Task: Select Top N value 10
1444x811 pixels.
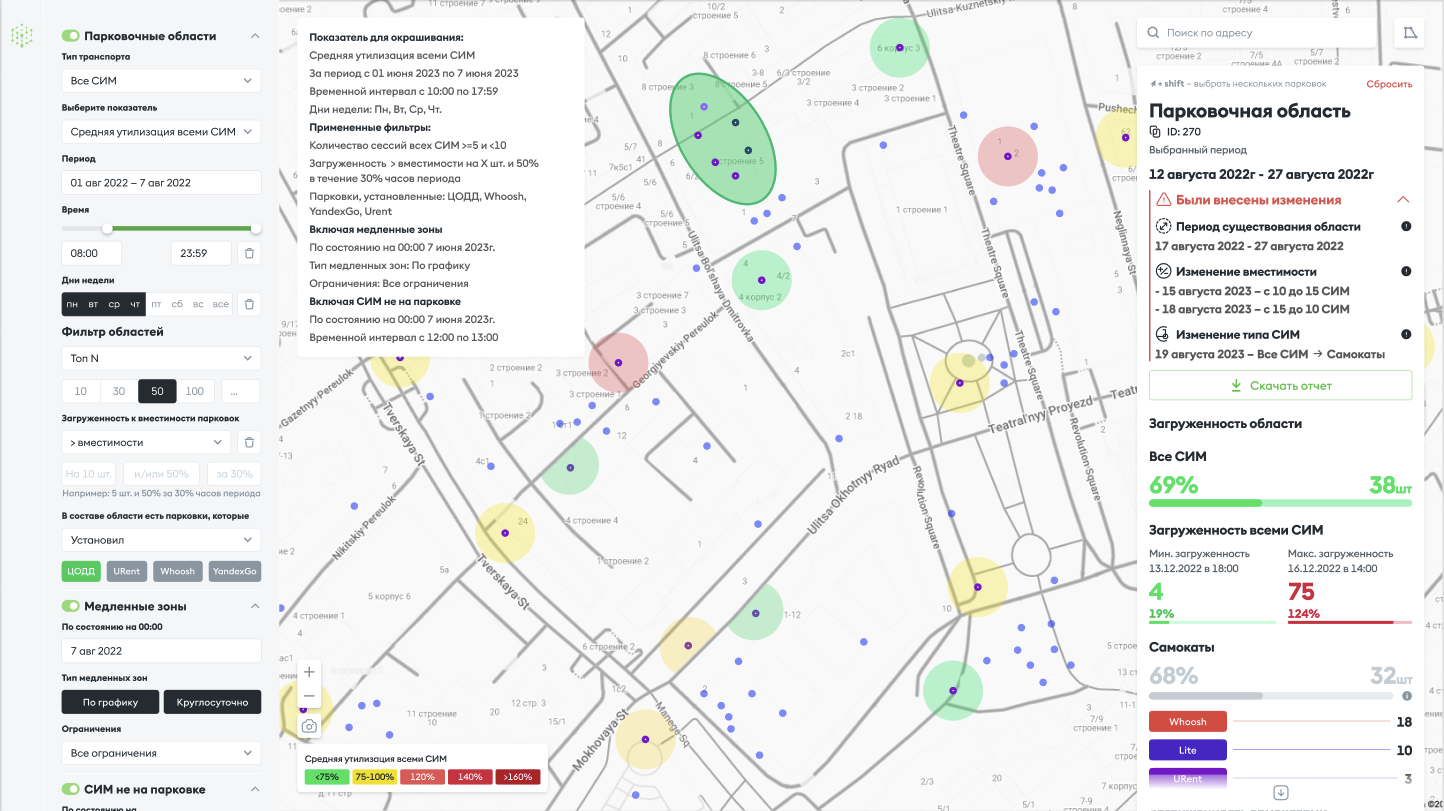Action: point(81,391)
